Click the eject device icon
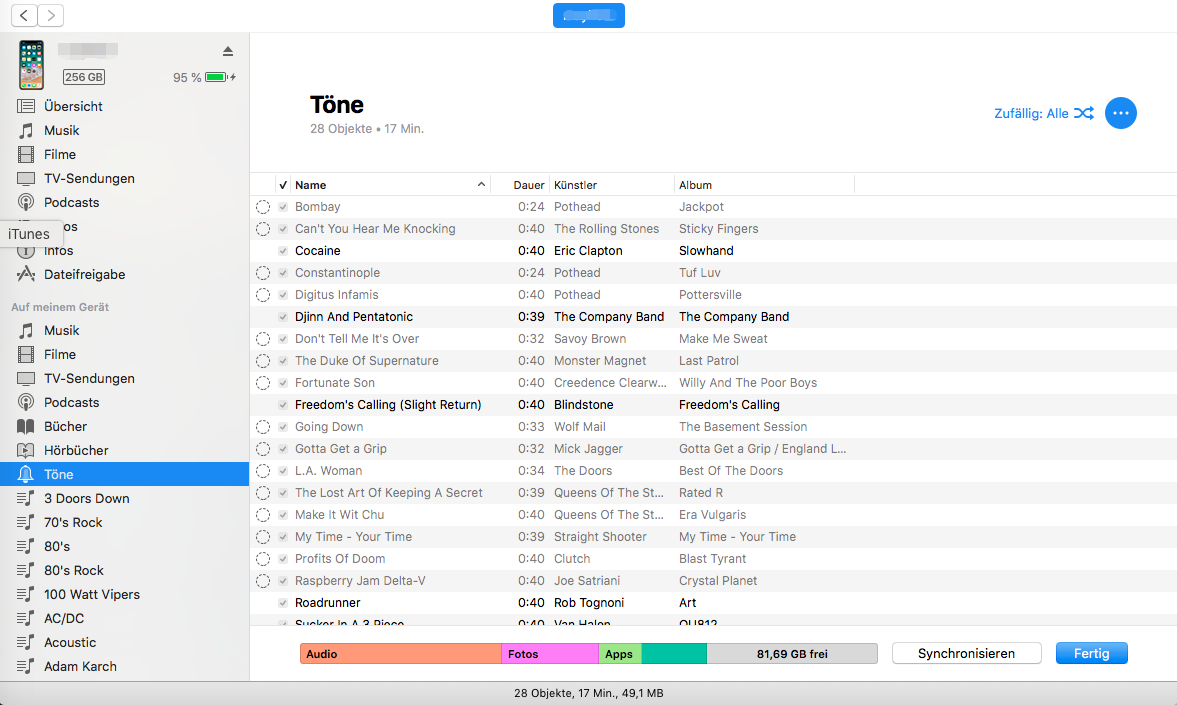This screenshot has width=1177, height=705. (227, 51)
